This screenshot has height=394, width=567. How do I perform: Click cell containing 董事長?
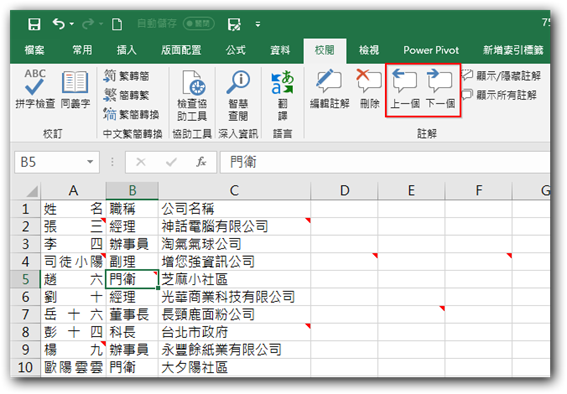pyautogui.click(x=132, y=314)
